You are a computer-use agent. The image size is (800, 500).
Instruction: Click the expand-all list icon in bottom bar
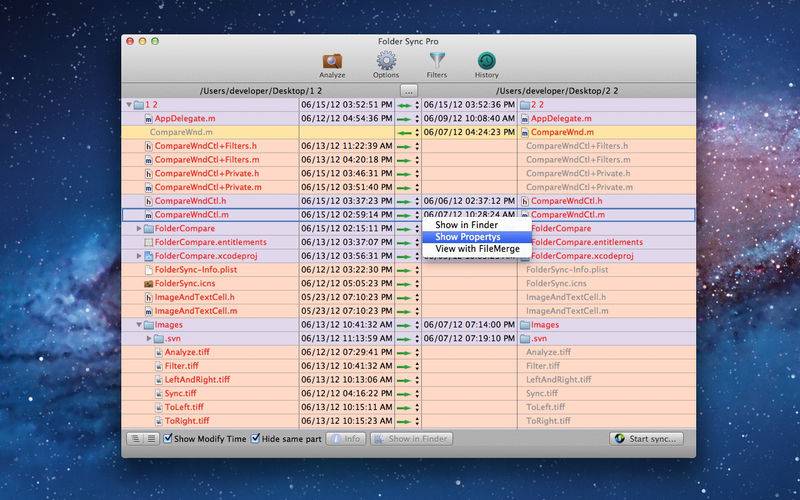(x=152, y=439)
